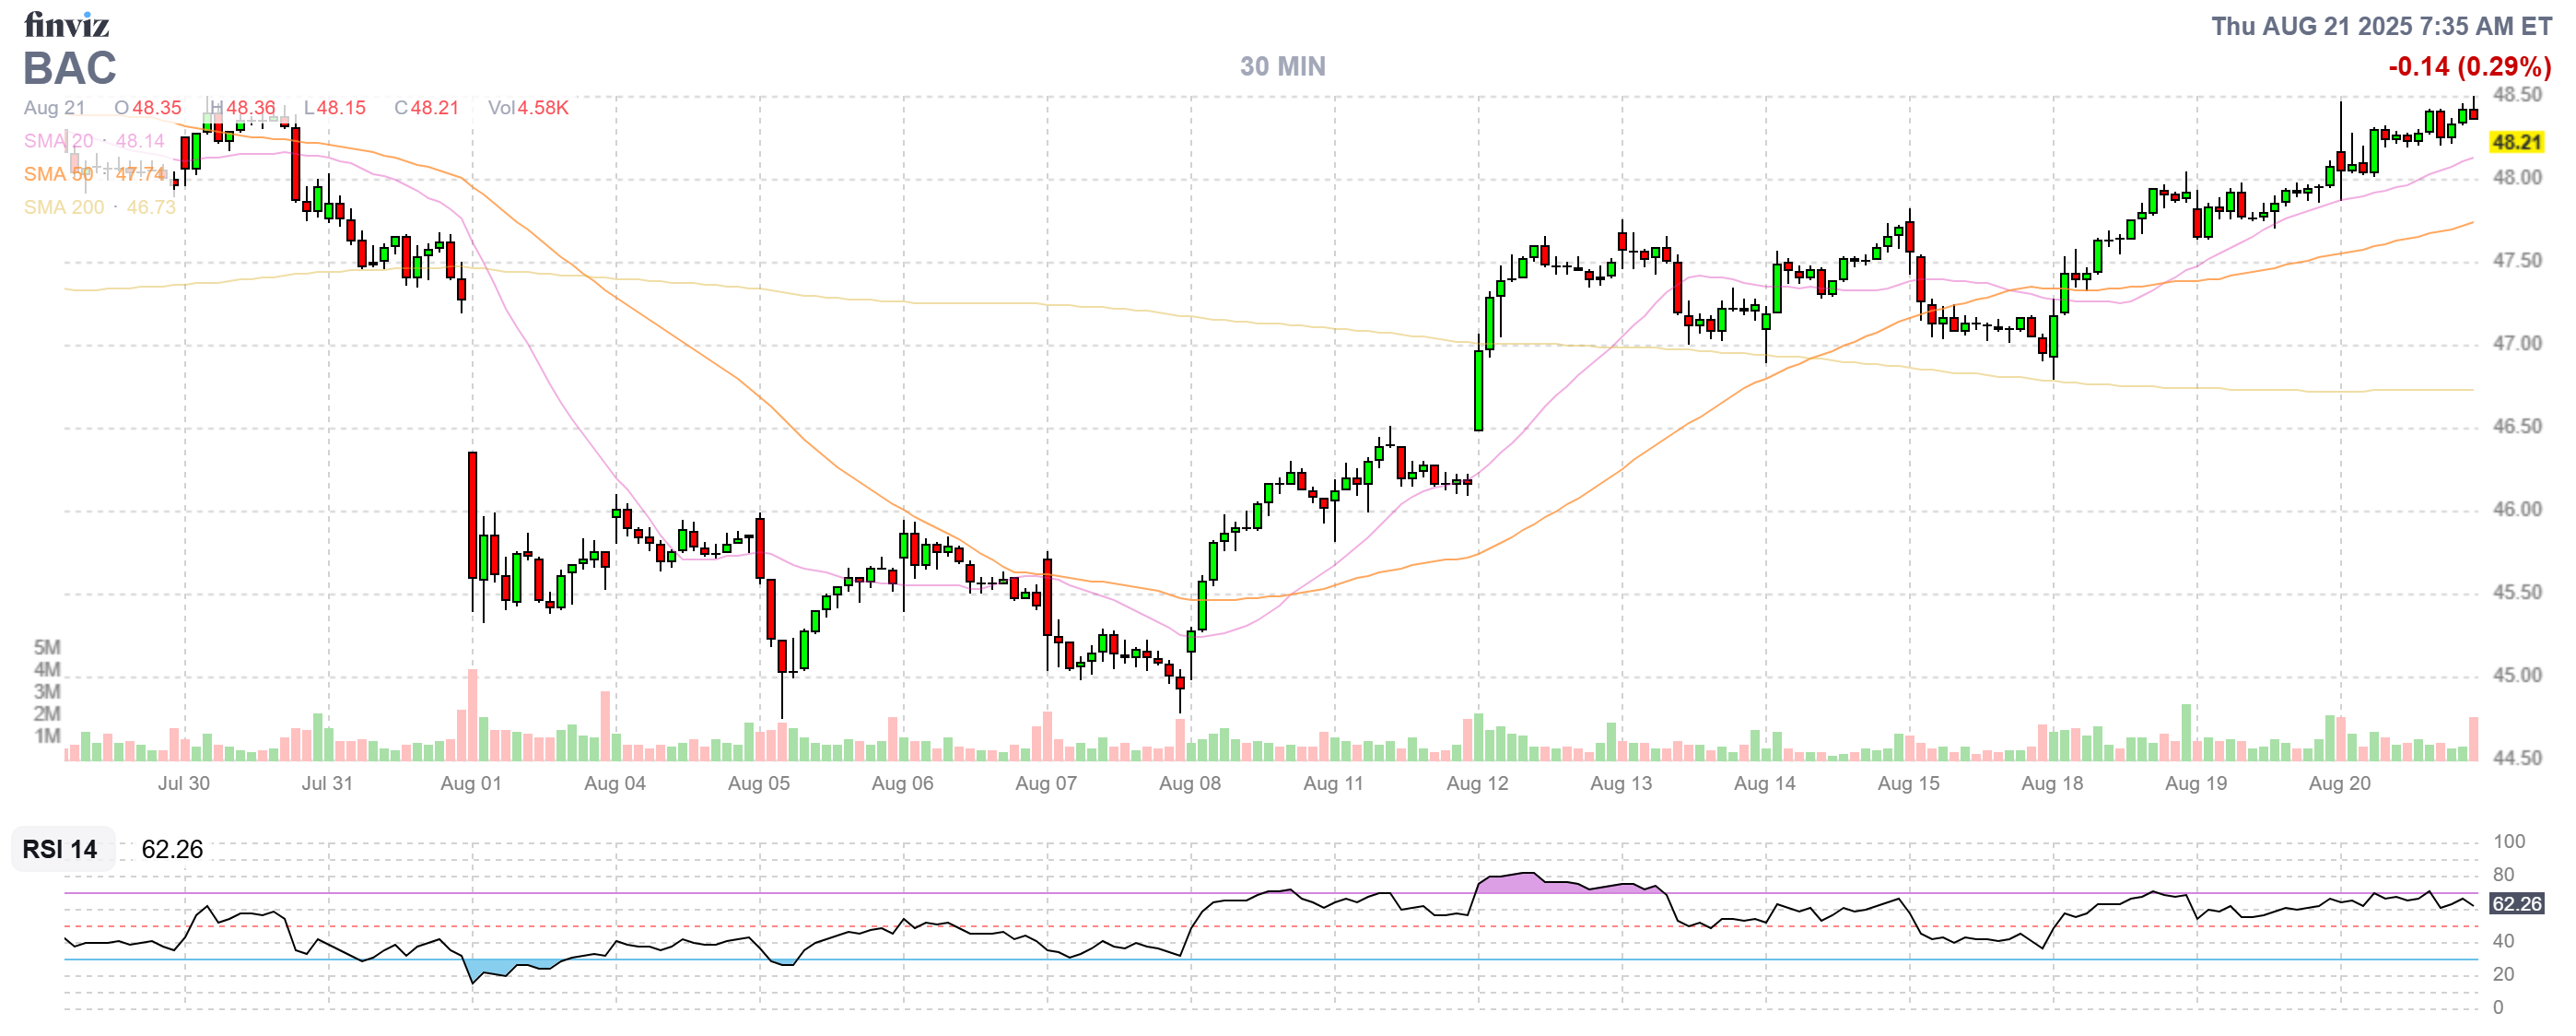Open the RSI 14 indicator label
The width and height of the screenshot is (2576, 1036).
pos(60,849)
